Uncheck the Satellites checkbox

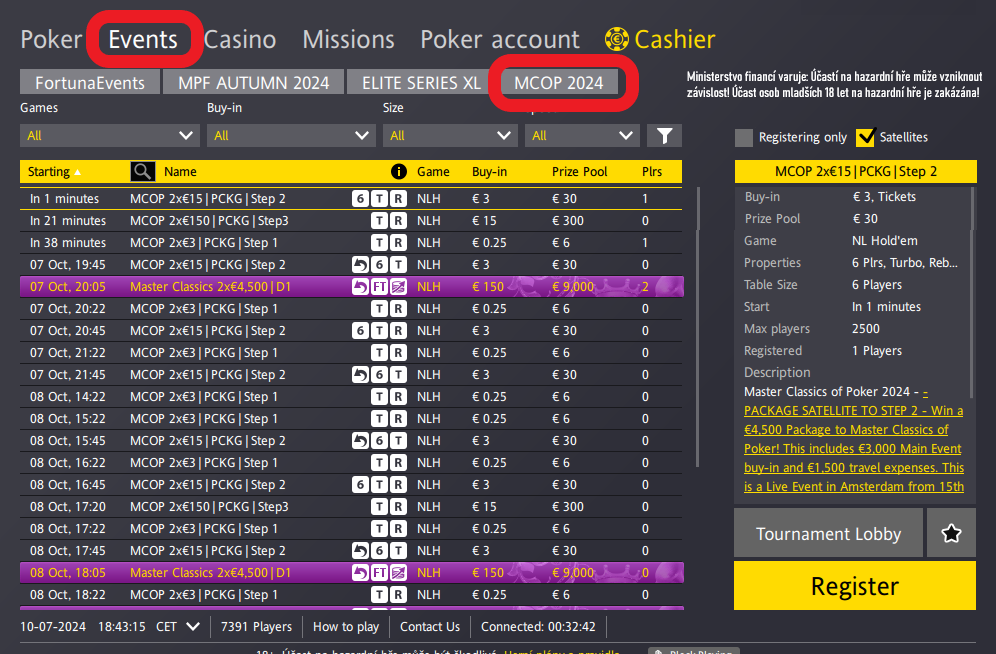[865, 137]
